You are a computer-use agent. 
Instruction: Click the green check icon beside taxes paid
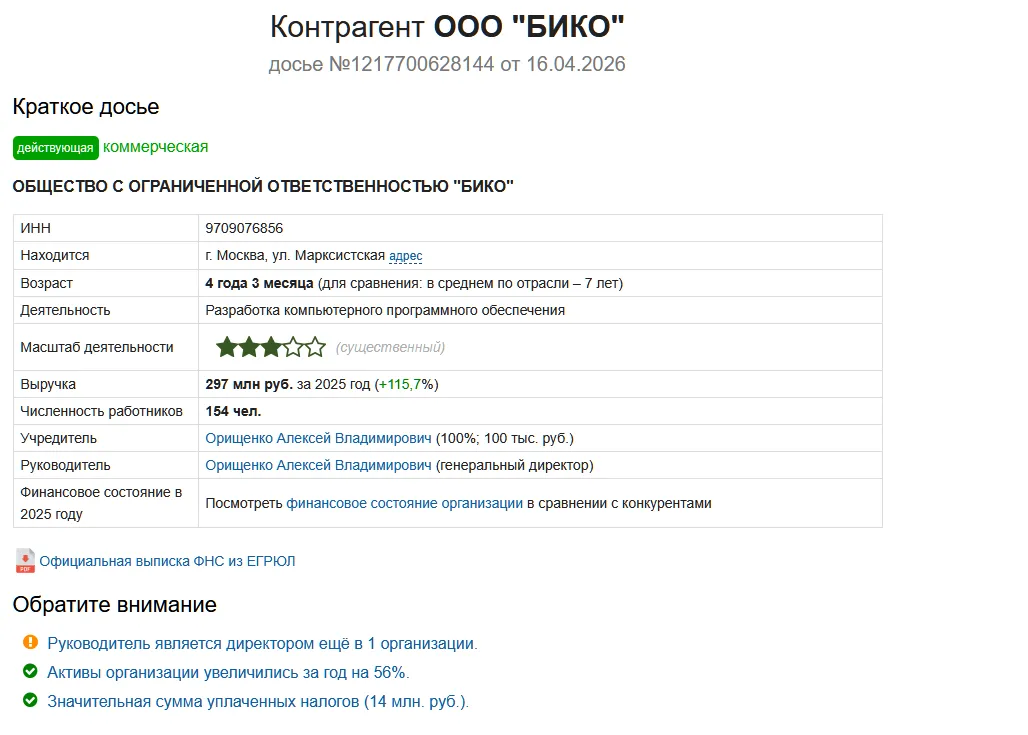click(30, 700)
